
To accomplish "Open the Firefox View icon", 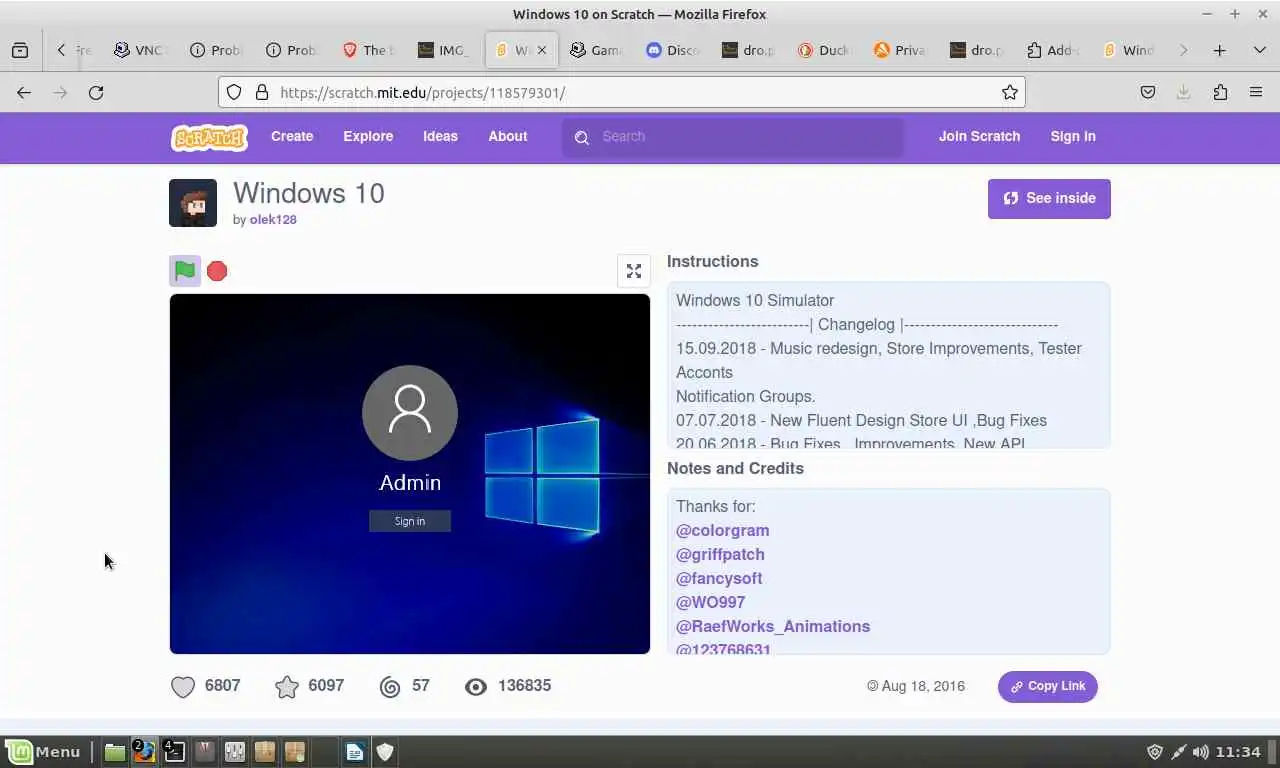I will point(20,50).
